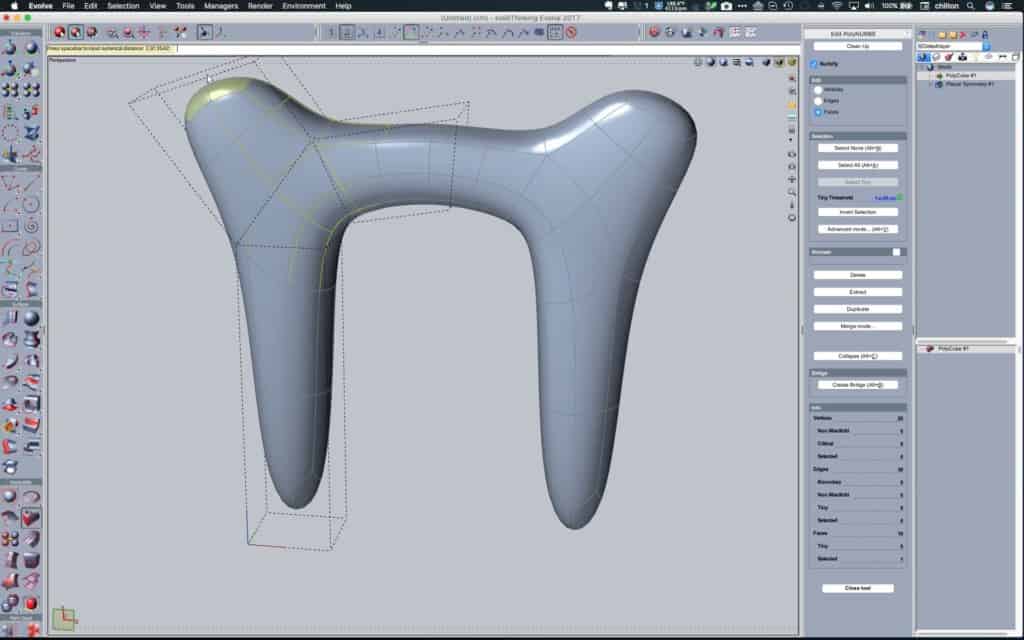Select the arrow selection tool in top toolbar

204,32
